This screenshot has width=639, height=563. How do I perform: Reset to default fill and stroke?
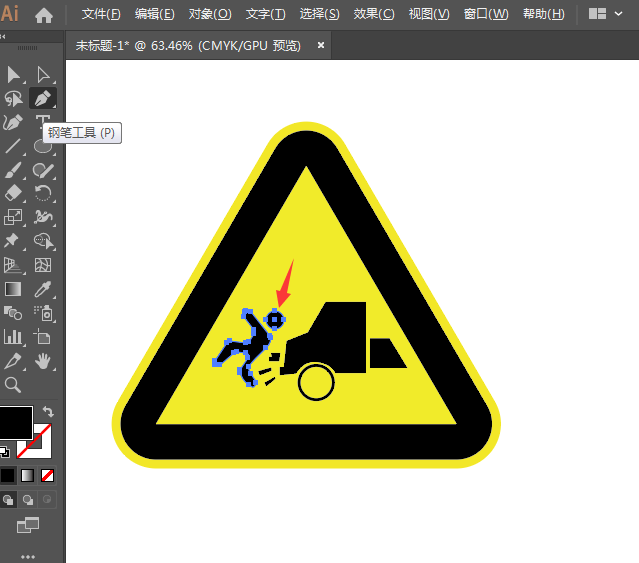[5, 452]
